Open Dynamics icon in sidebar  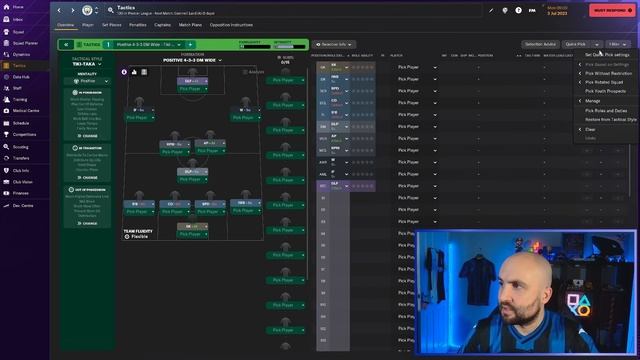[7, 54]
